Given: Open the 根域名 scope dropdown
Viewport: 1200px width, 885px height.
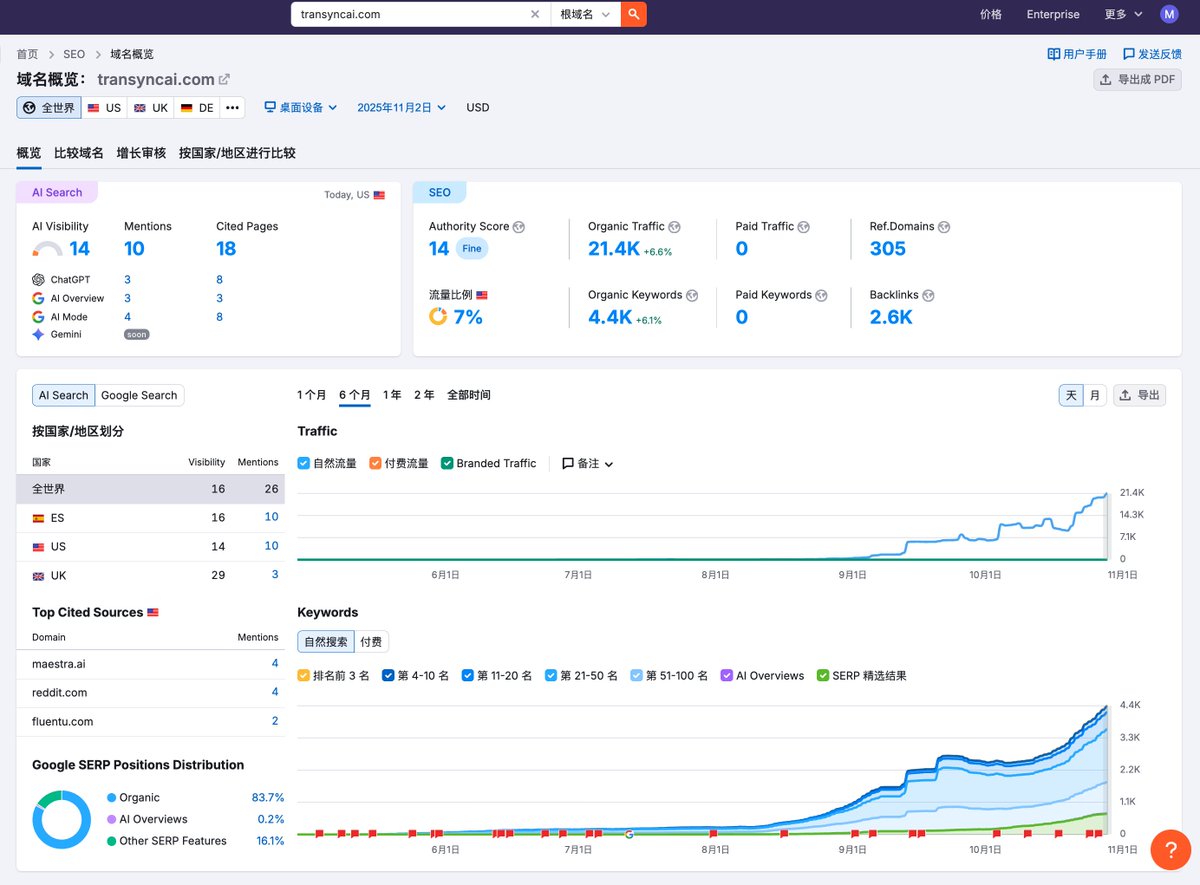Looking at the screenshot, I should [585, 14].
